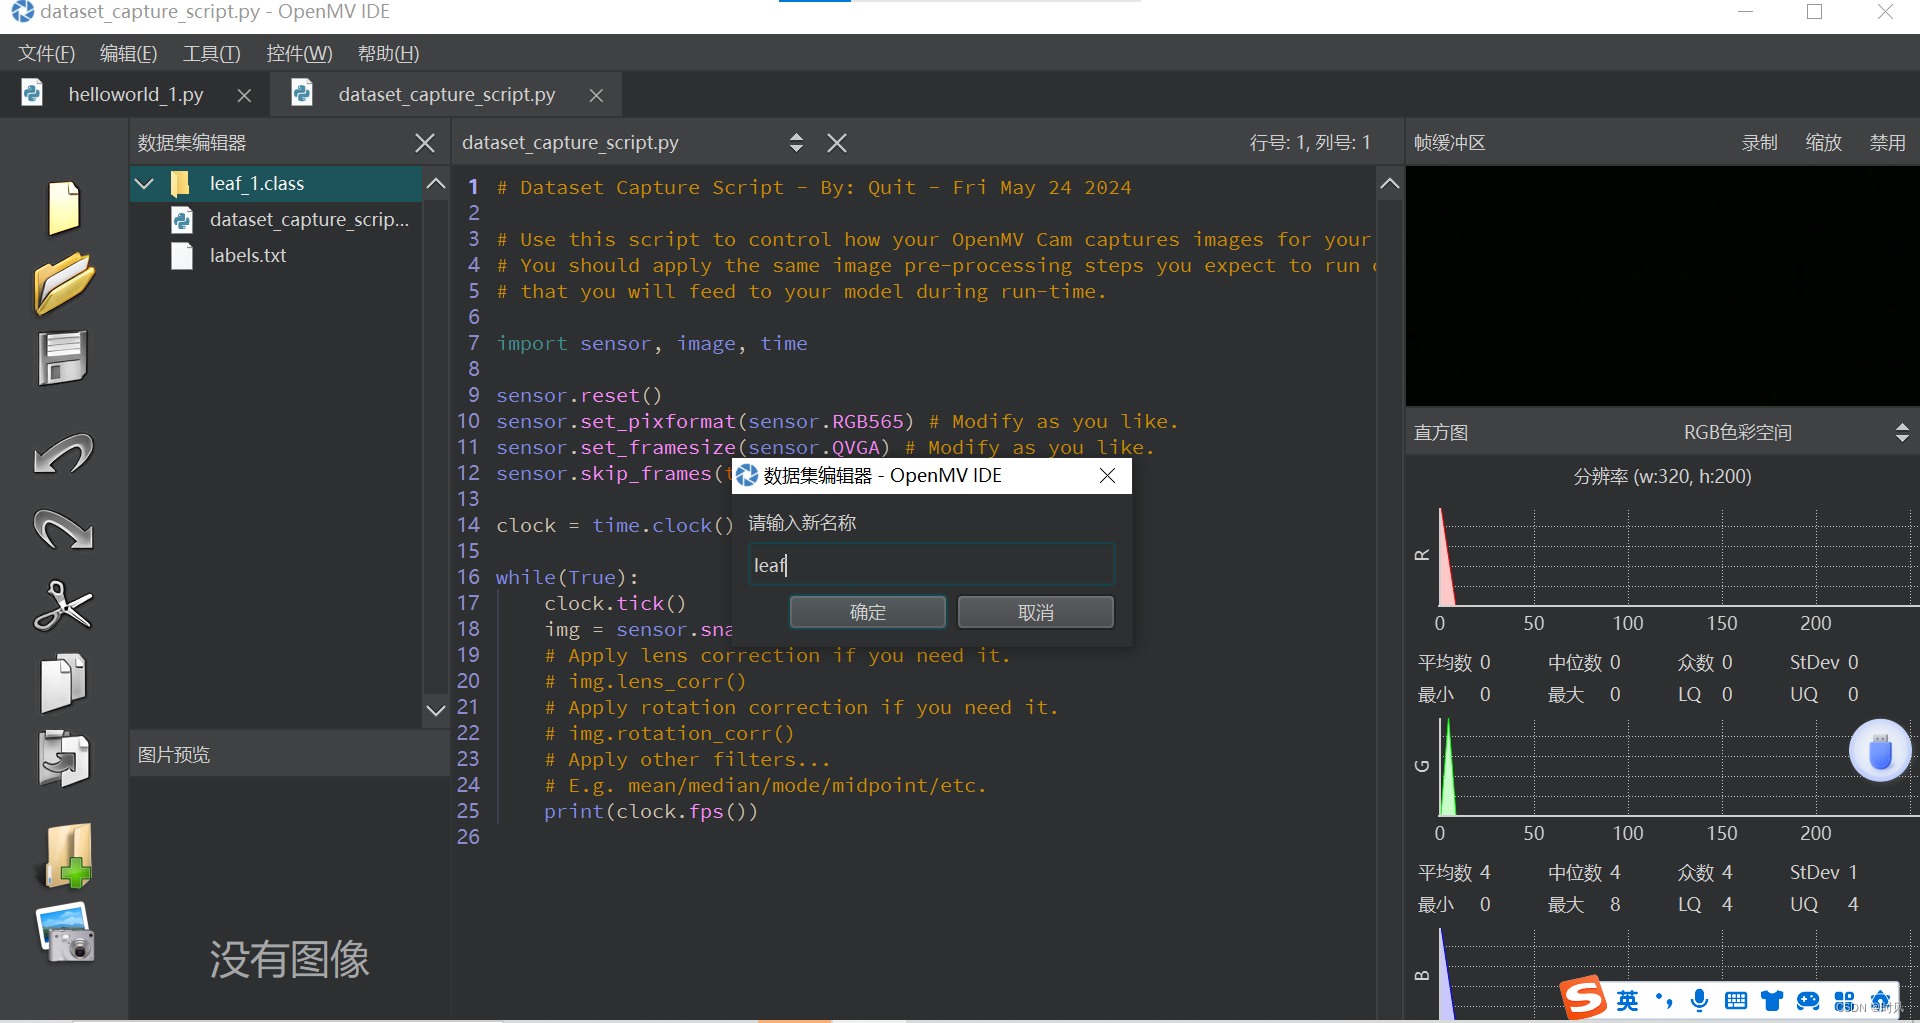Click the new name input field containing leaf
1920x1023 pixels.
tap(931, 565)
